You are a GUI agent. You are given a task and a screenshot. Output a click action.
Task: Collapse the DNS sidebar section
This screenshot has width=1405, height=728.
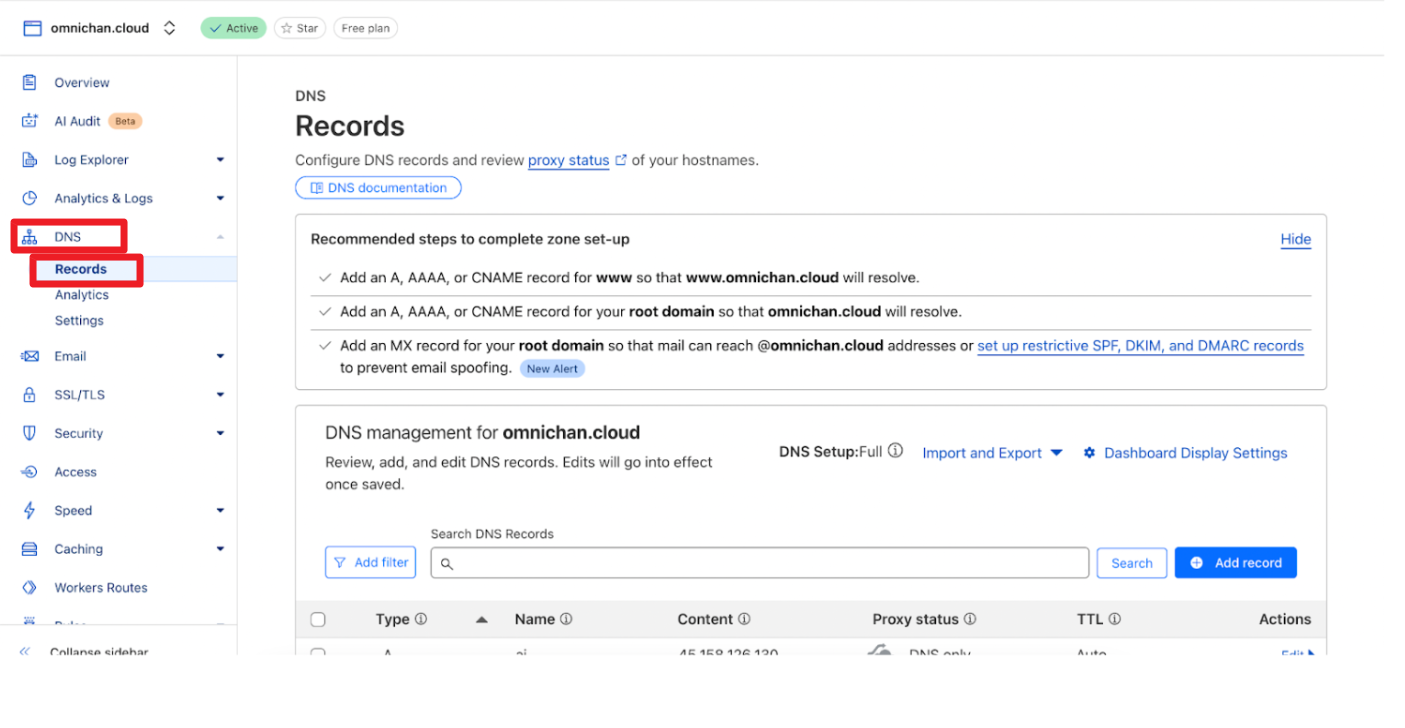220,237
